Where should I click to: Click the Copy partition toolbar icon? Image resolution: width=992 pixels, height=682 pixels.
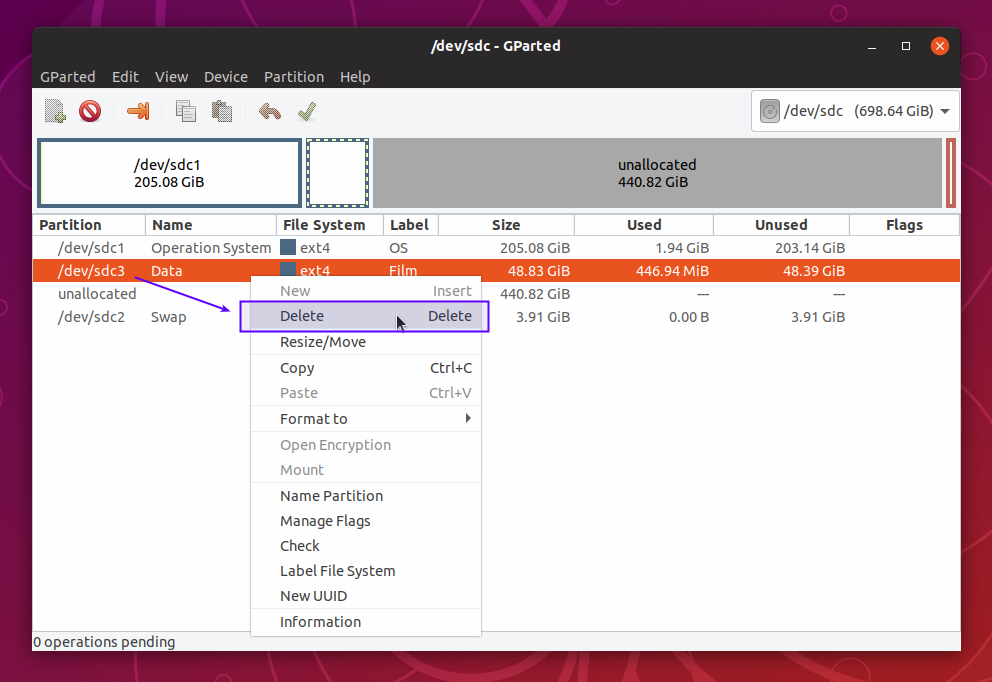point(186,111)
